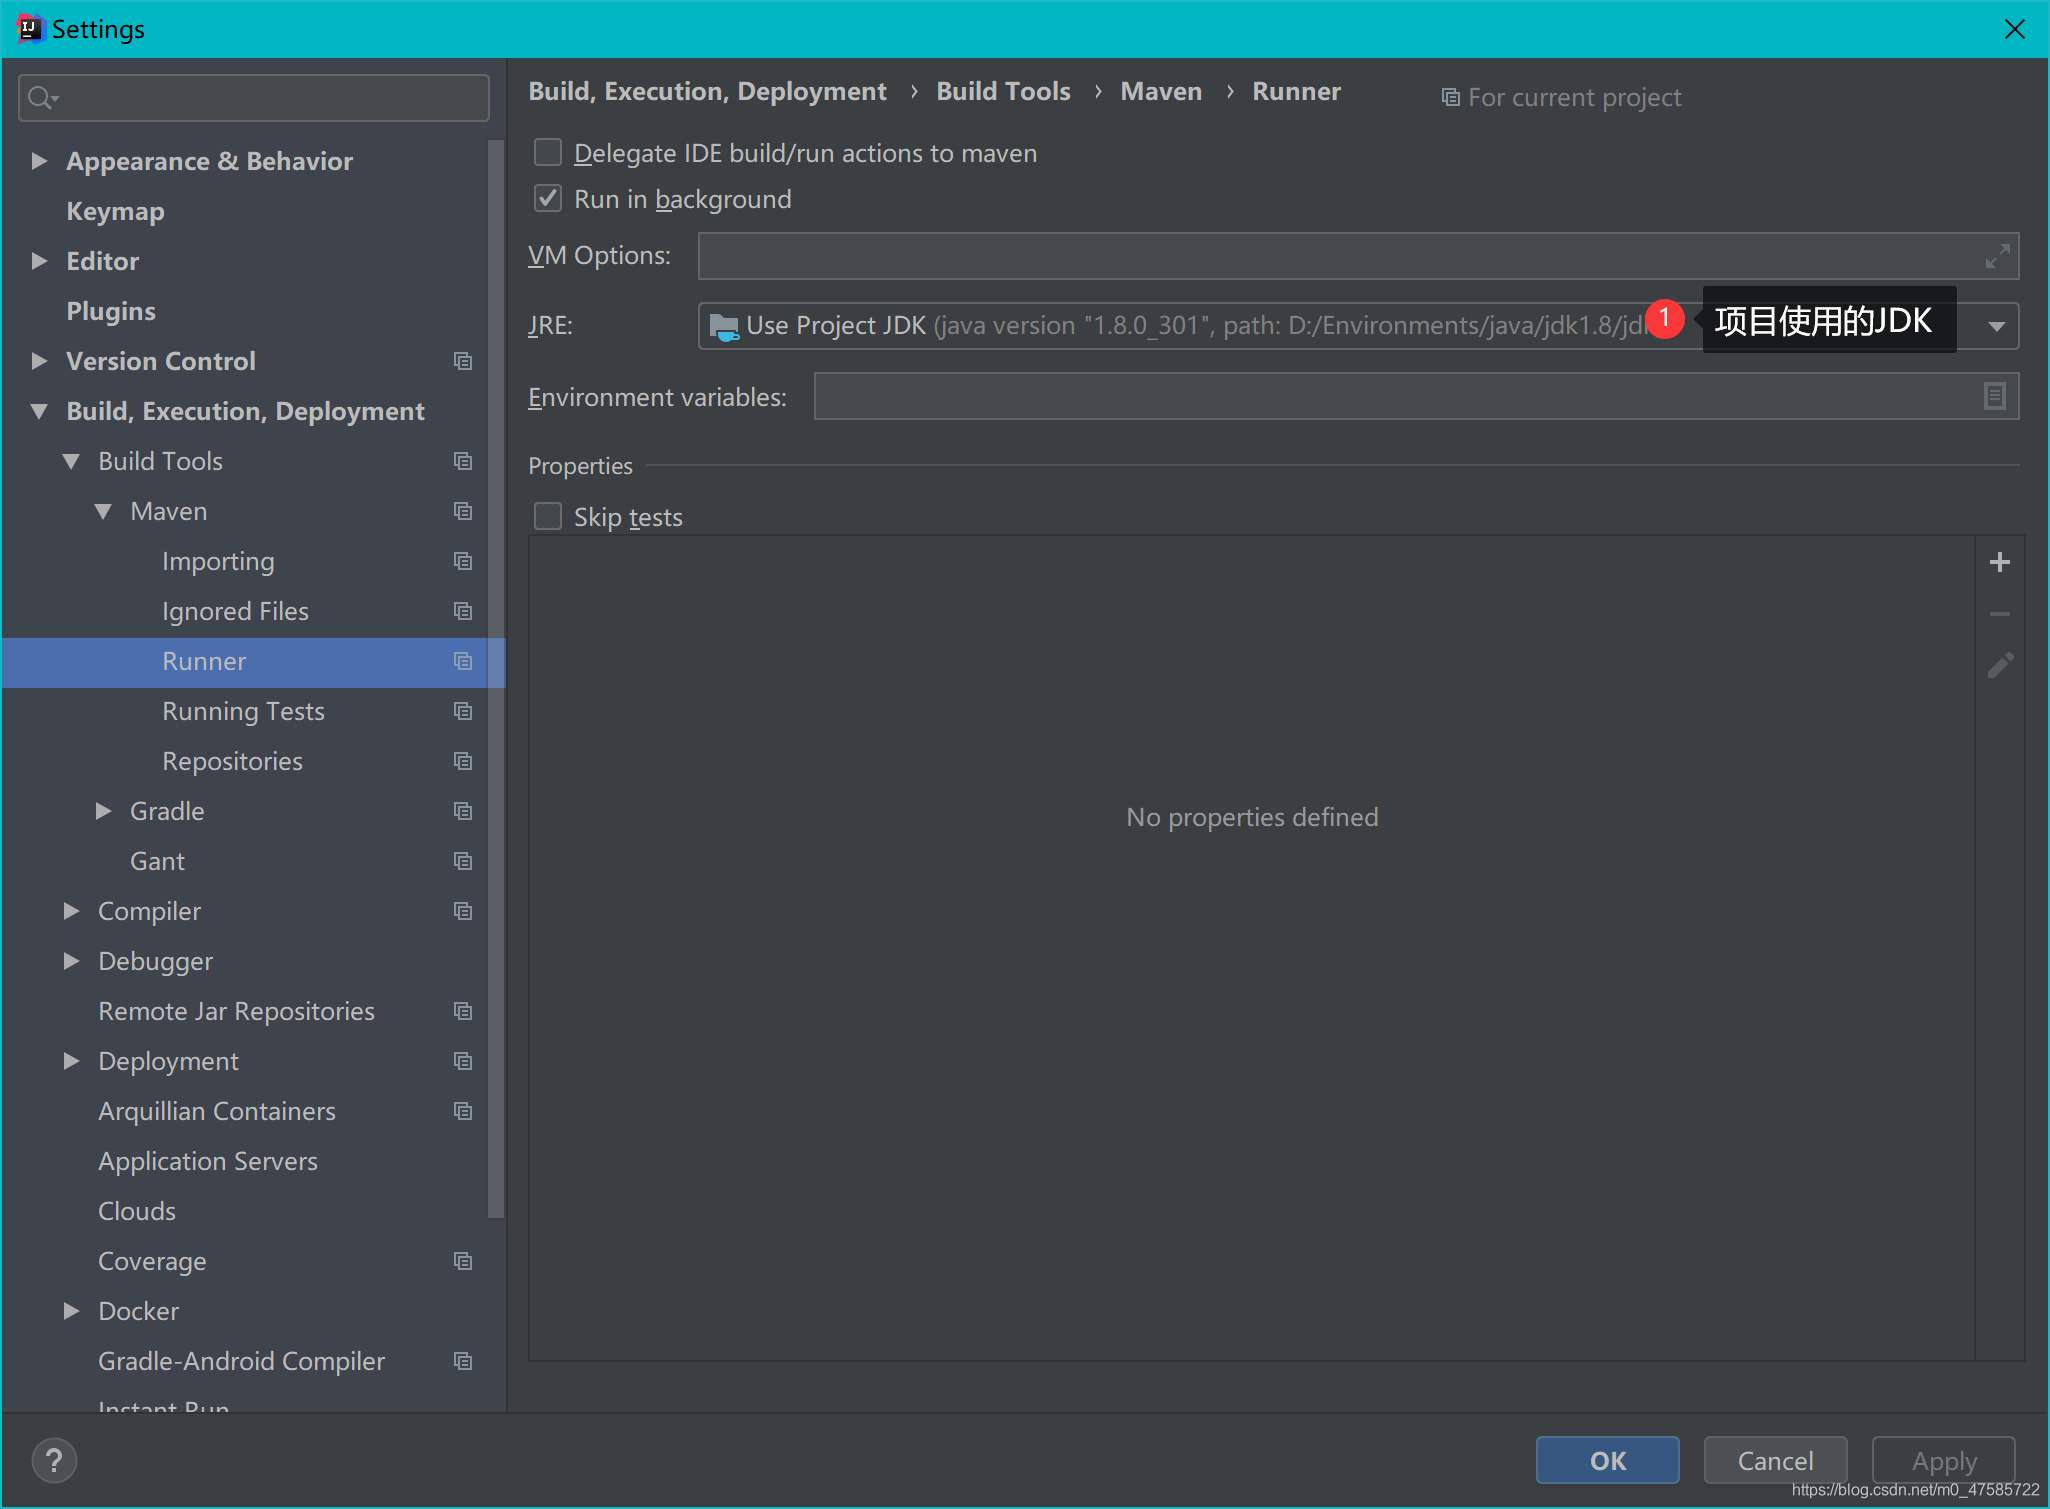Expand the Debugger node
2050x1509 pixels.
[71, 961]
